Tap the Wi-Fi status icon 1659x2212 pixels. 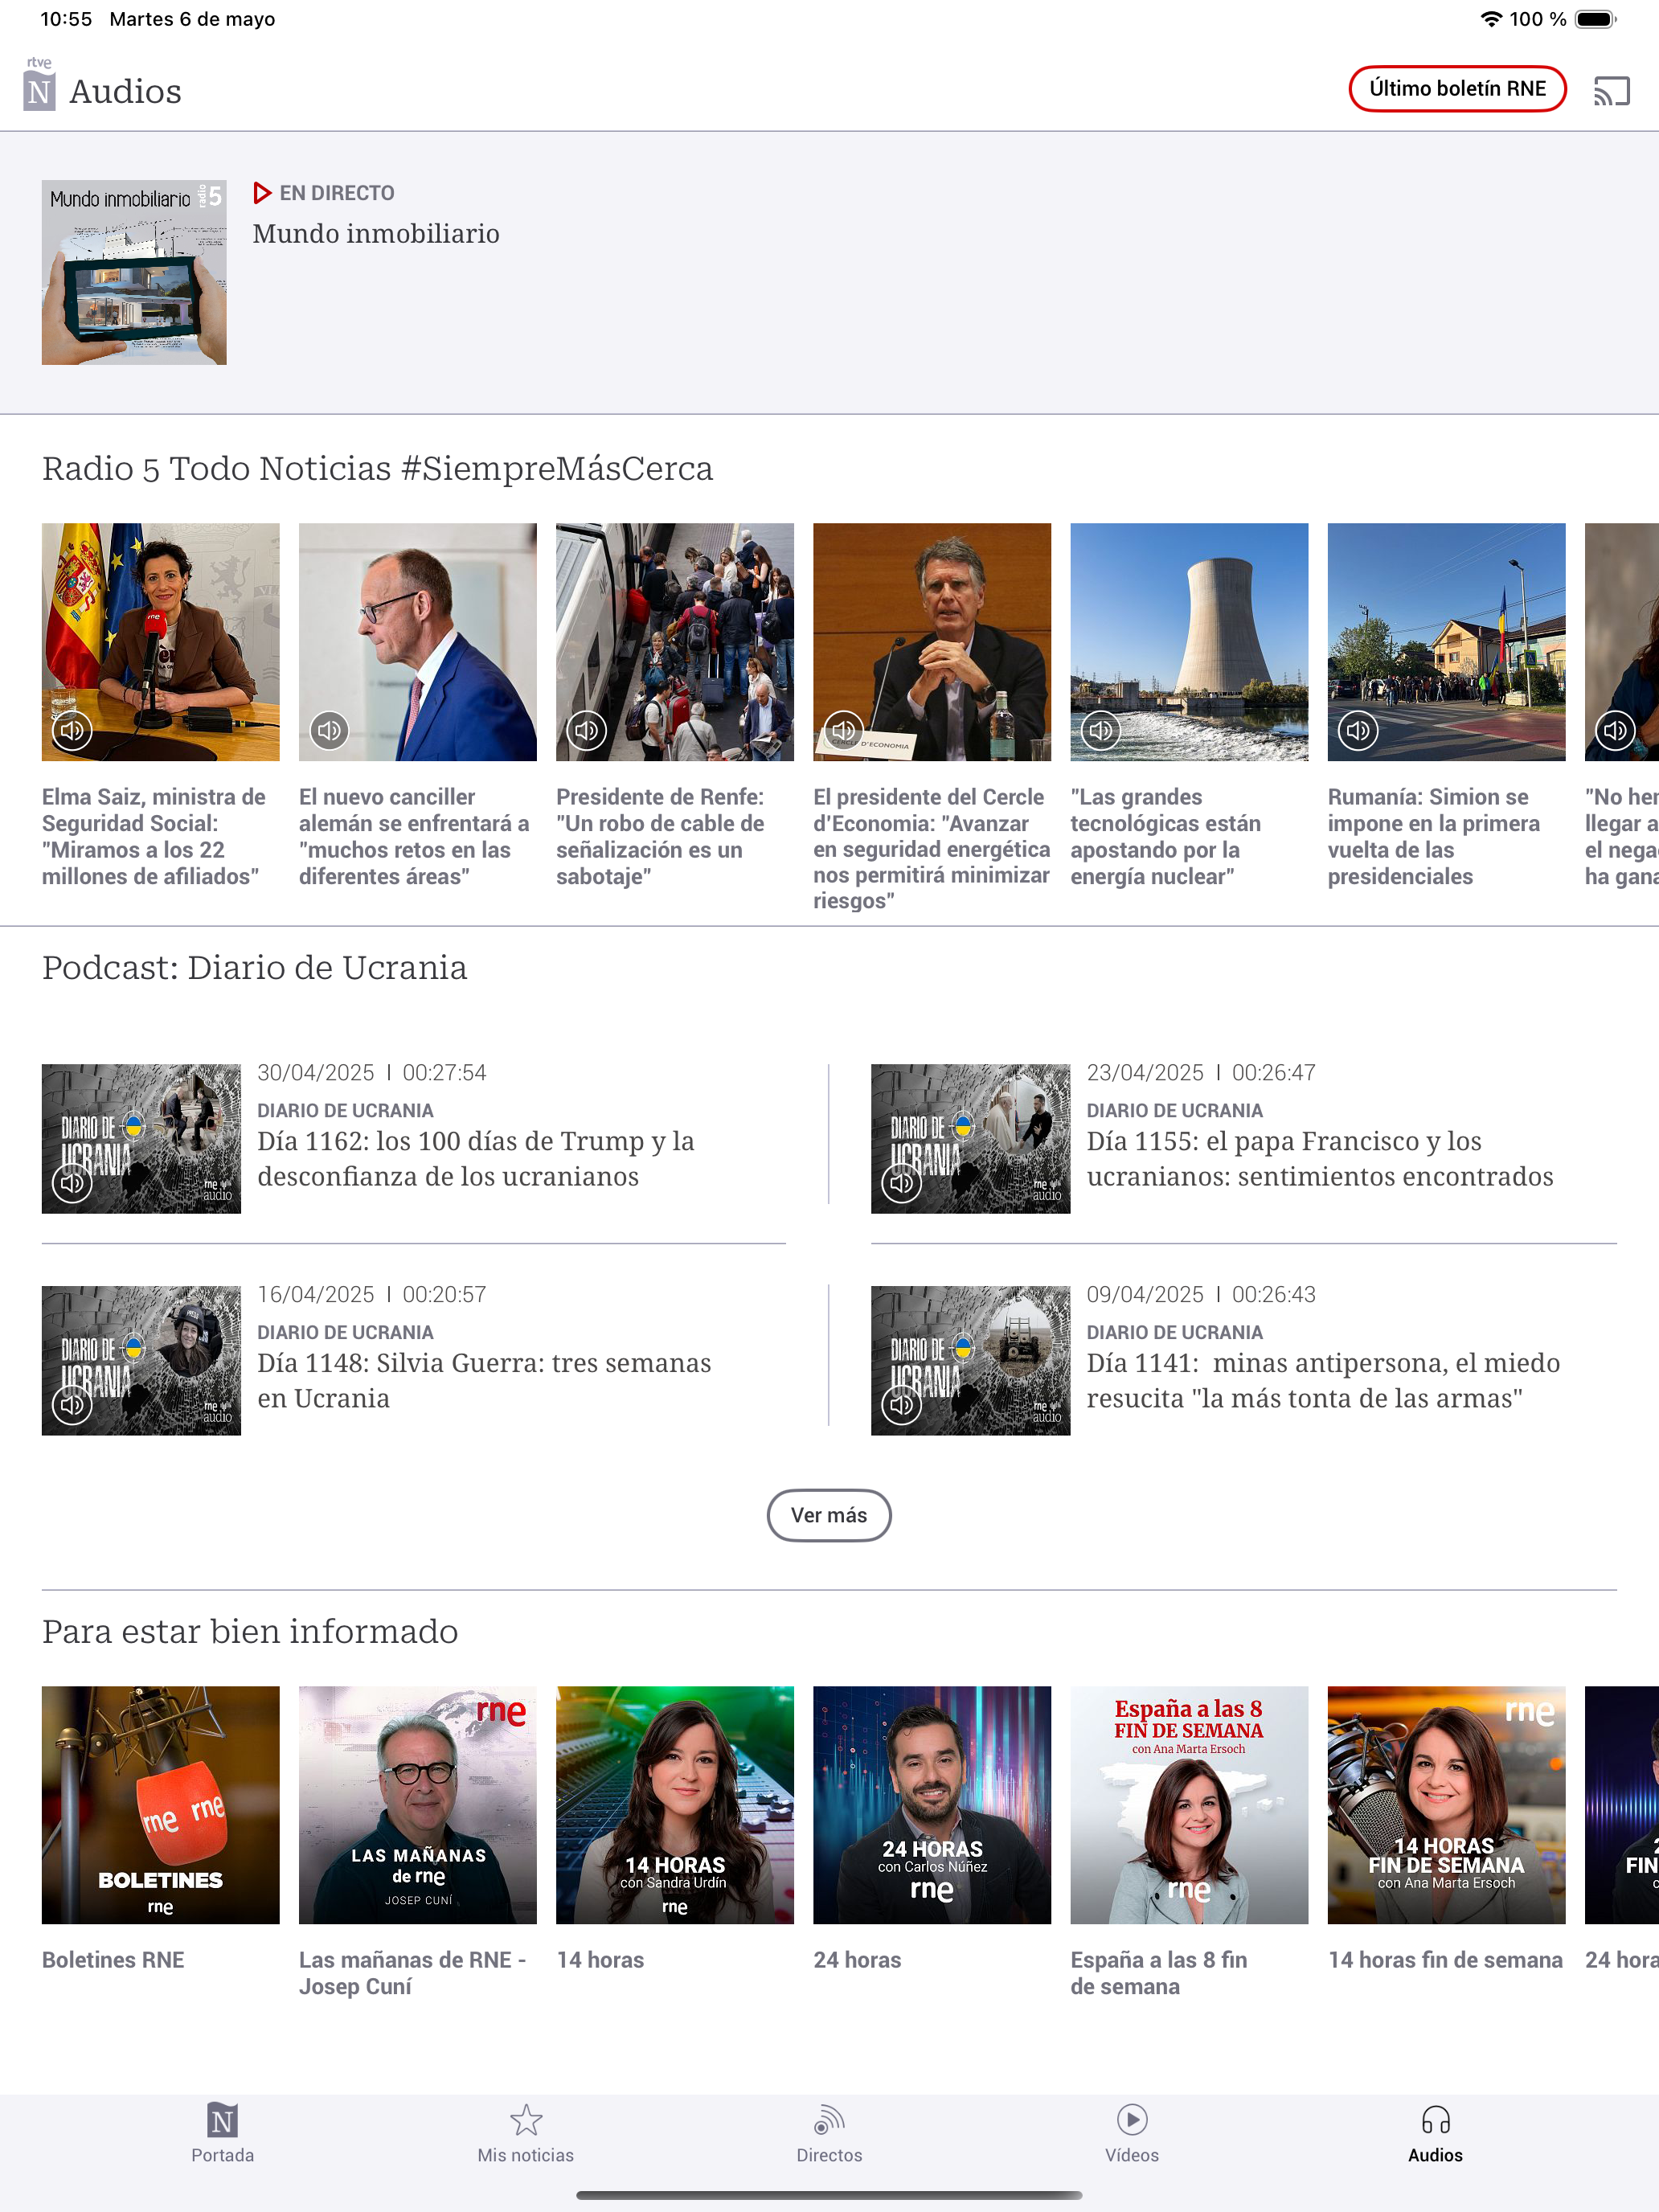pos(1491,19)
